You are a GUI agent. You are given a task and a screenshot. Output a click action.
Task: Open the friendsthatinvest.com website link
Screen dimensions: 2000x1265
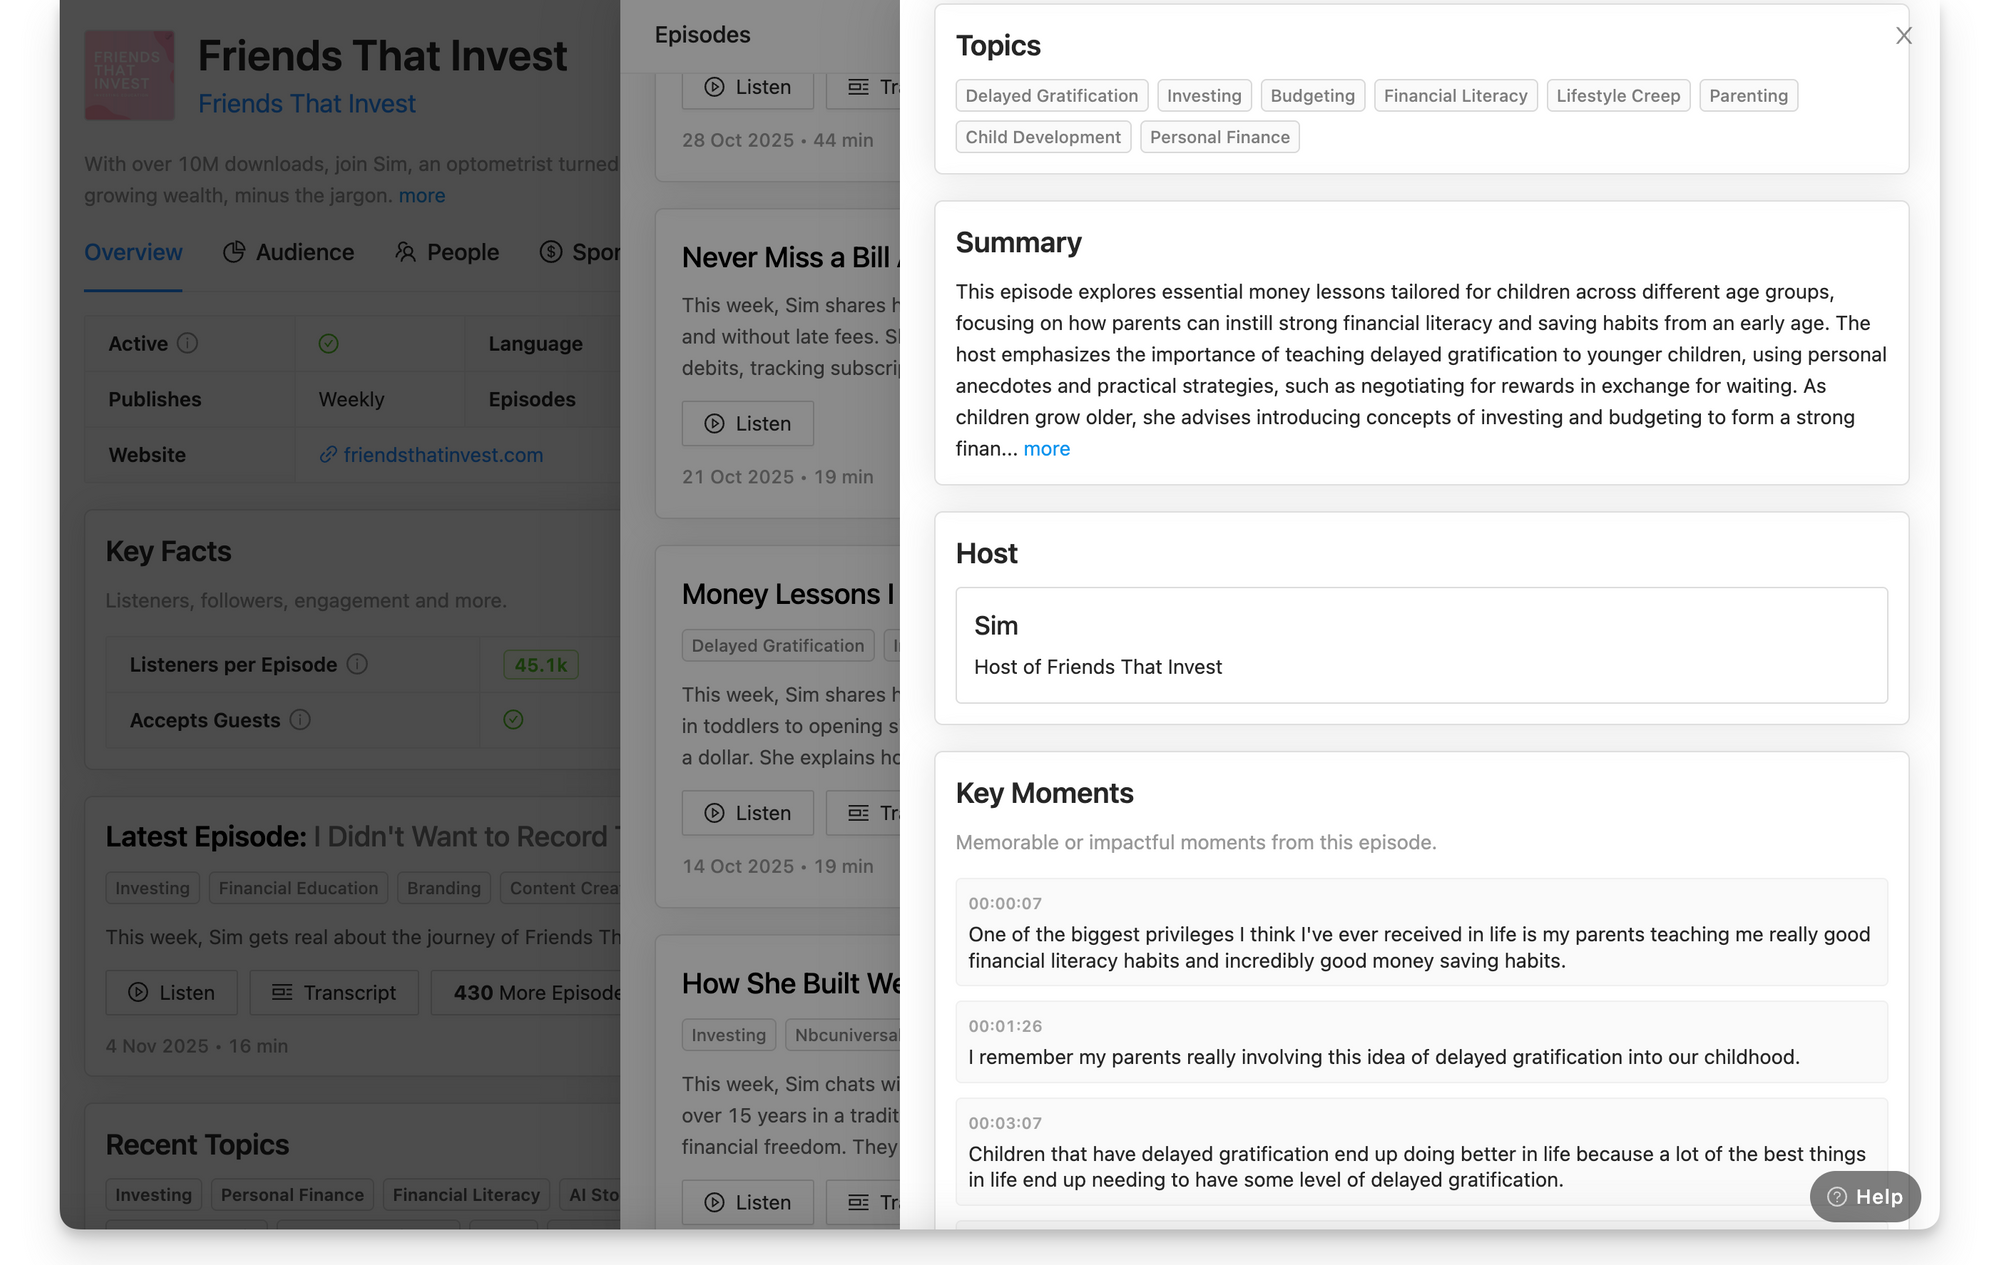[443, 455]
